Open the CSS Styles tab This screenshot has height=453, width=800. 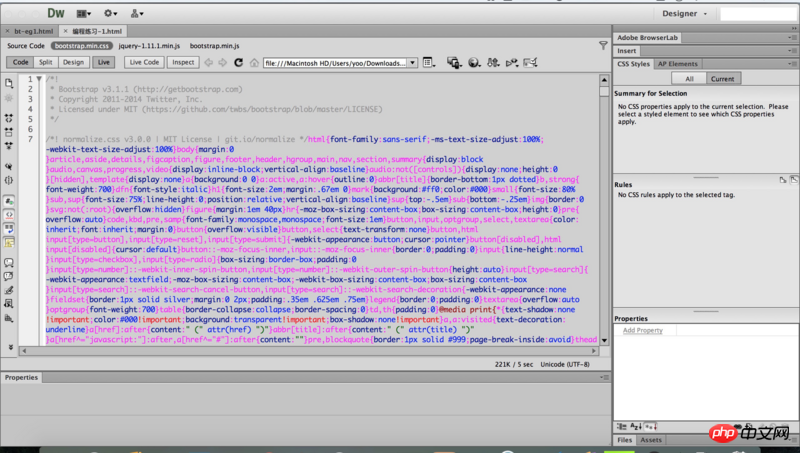point(633,64)
